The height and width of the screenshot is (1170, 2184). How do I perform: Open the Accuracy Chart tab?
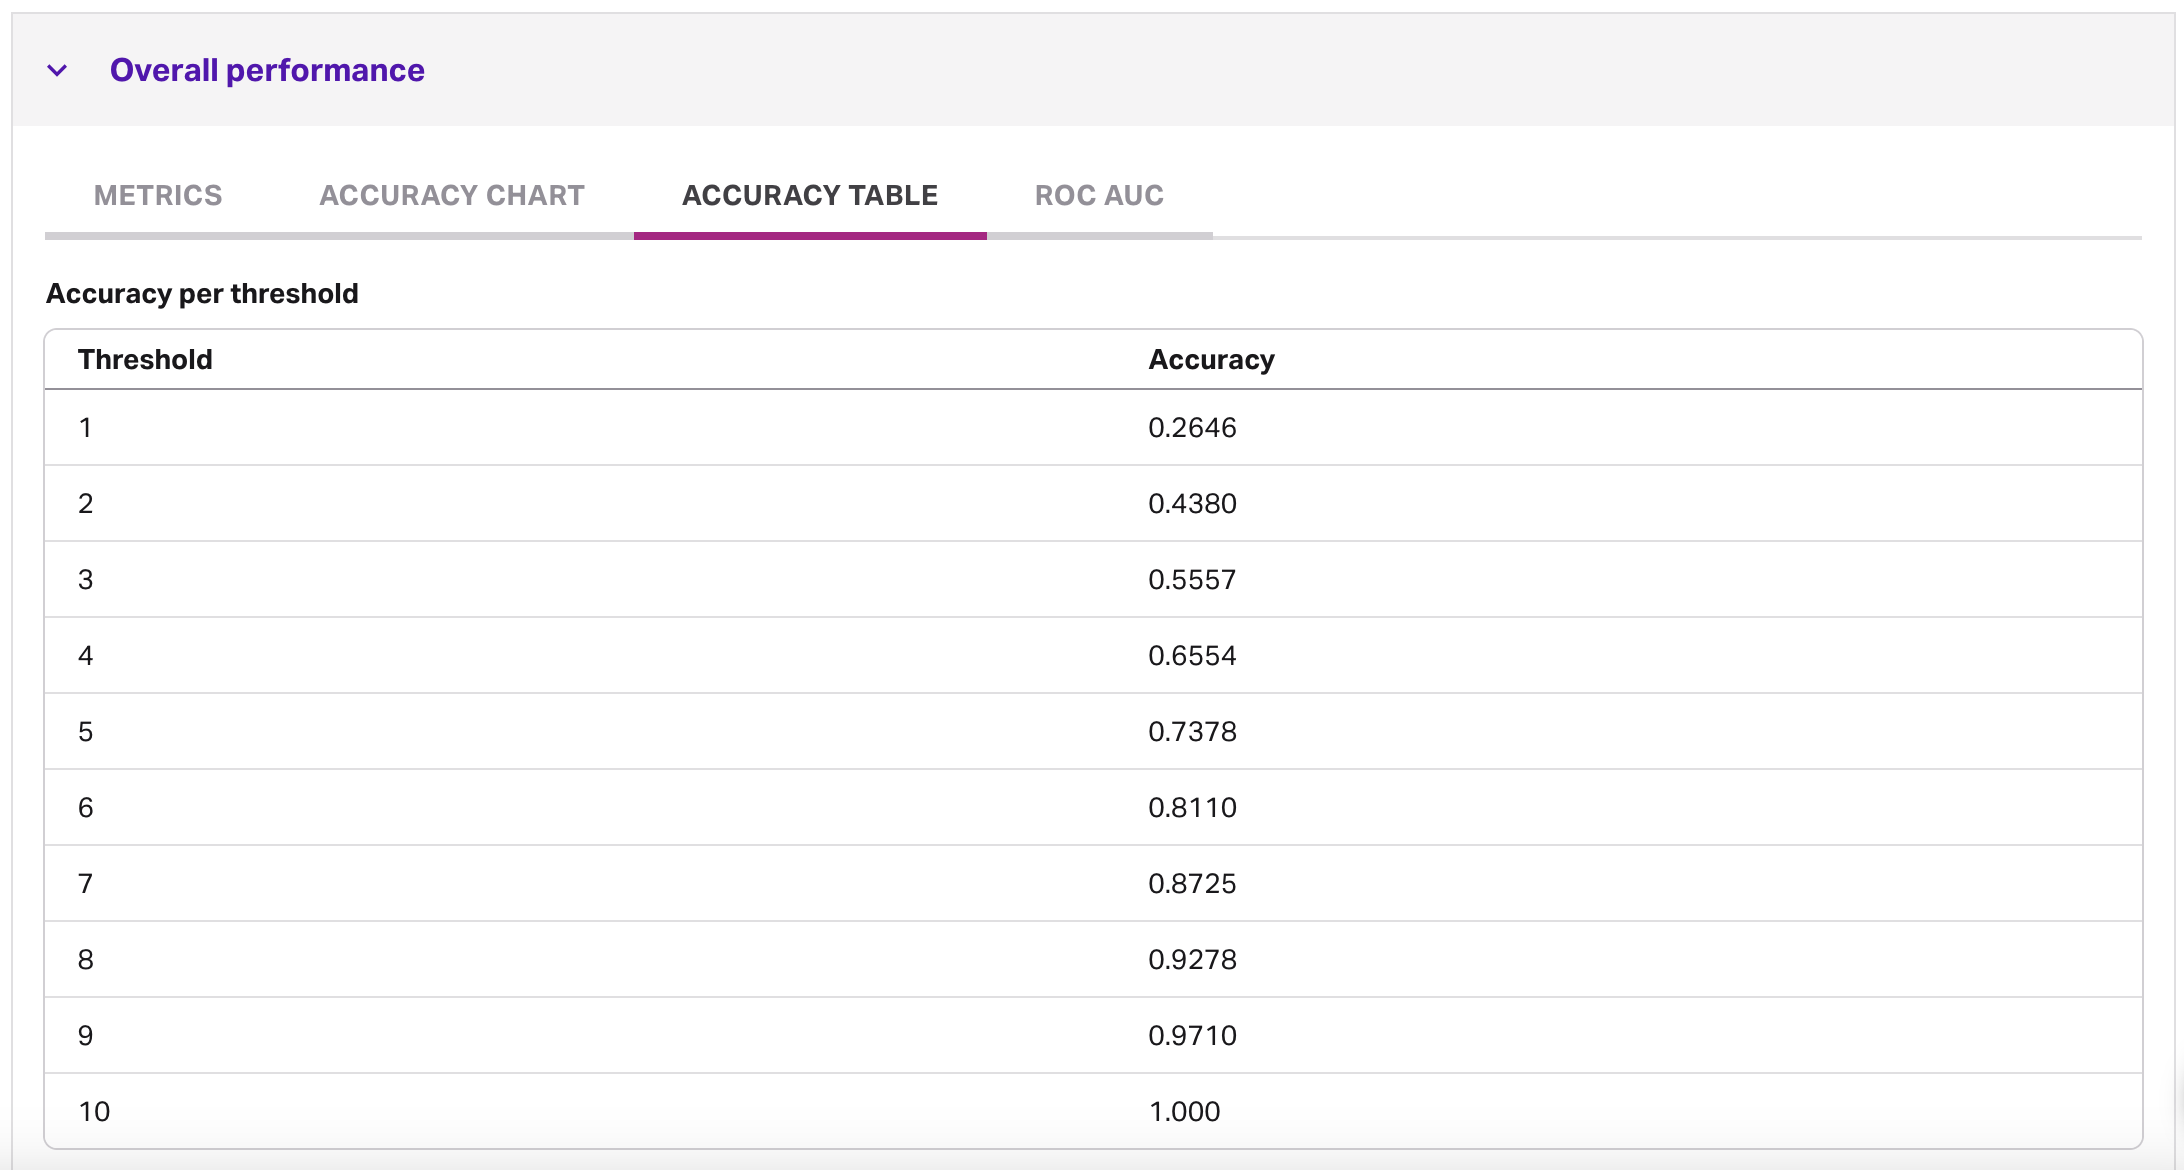tap(451, 195)
